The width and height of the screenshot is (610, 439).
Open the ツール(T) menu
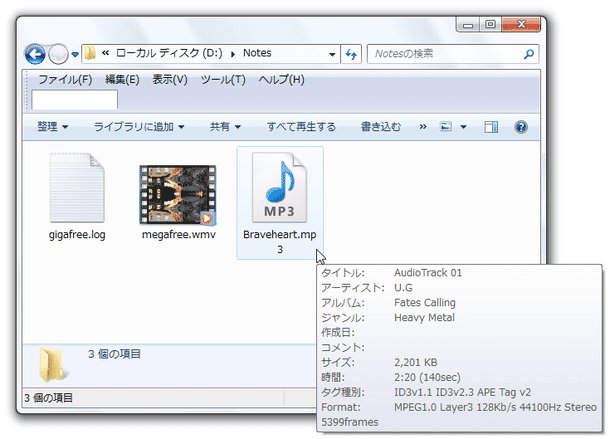coord(223,79)
